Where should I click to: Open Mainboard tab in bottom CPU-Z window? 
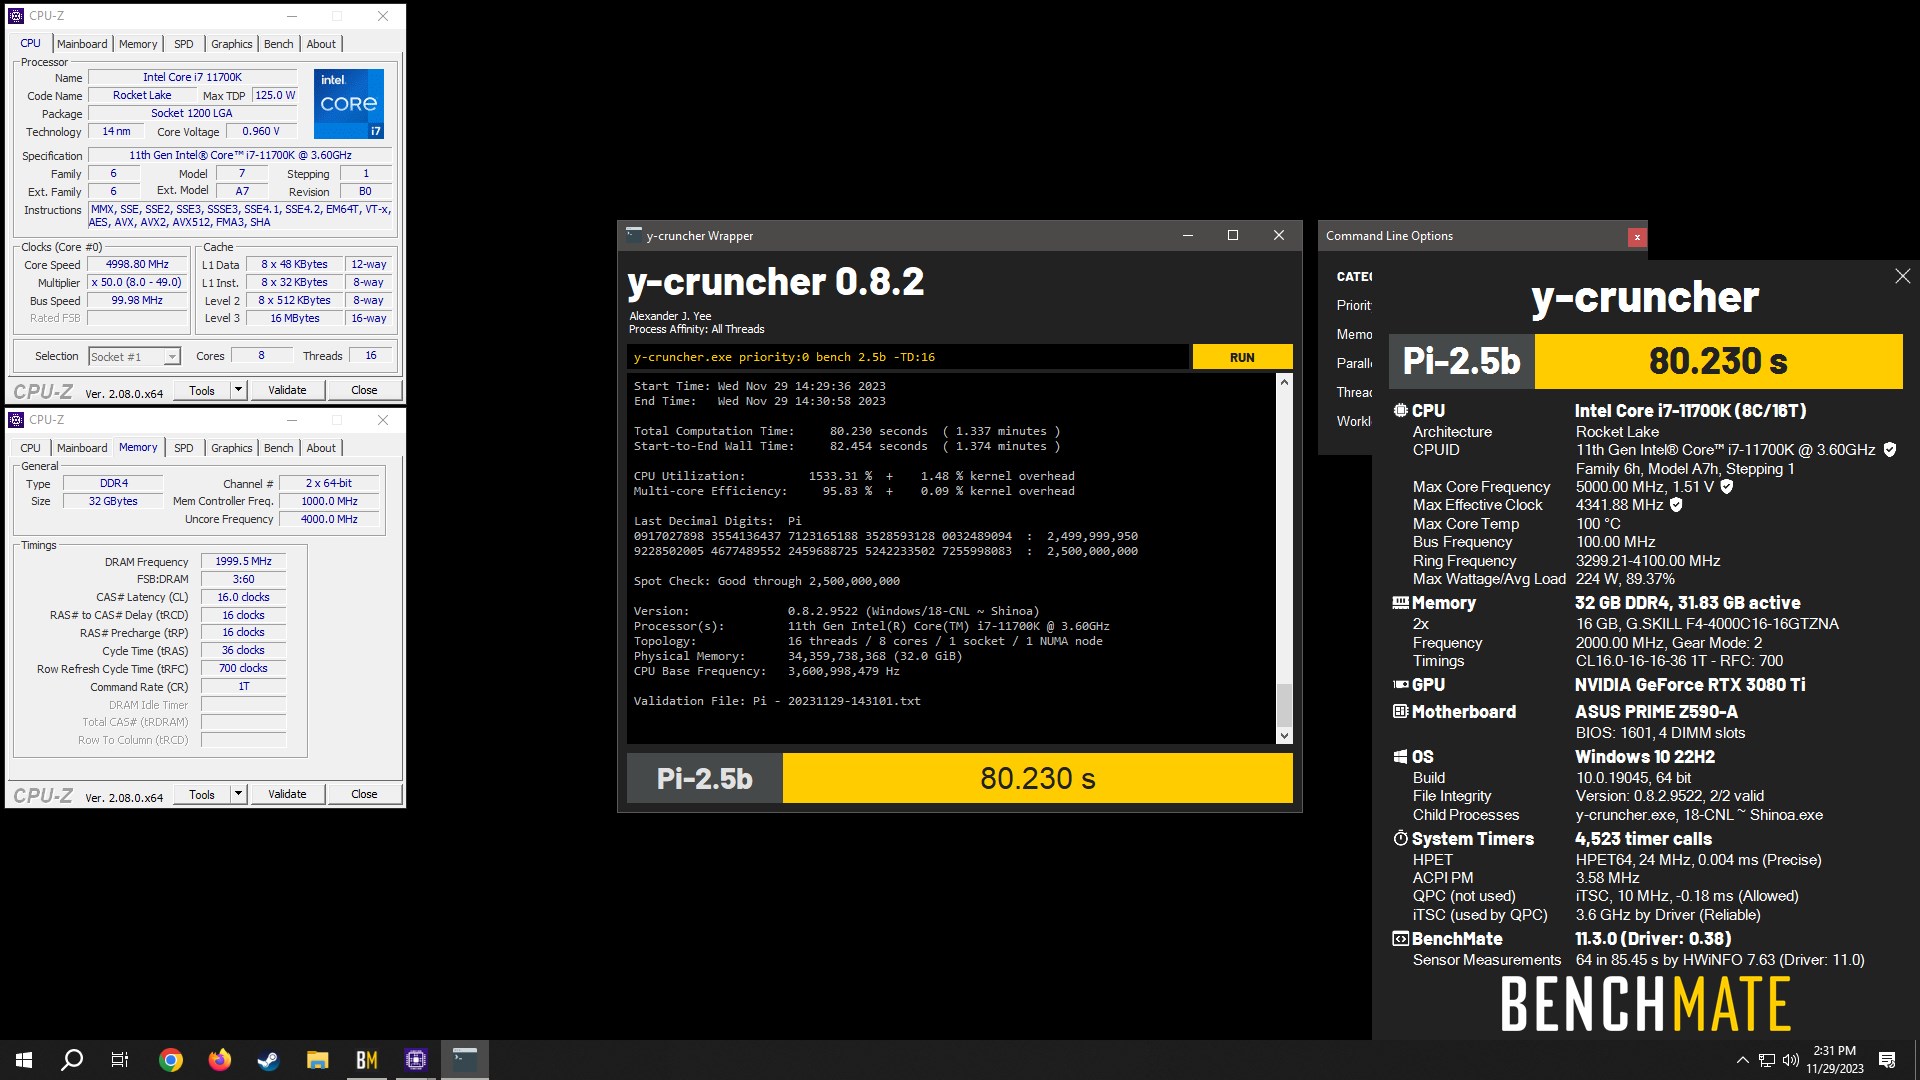[x=82, y=448]
